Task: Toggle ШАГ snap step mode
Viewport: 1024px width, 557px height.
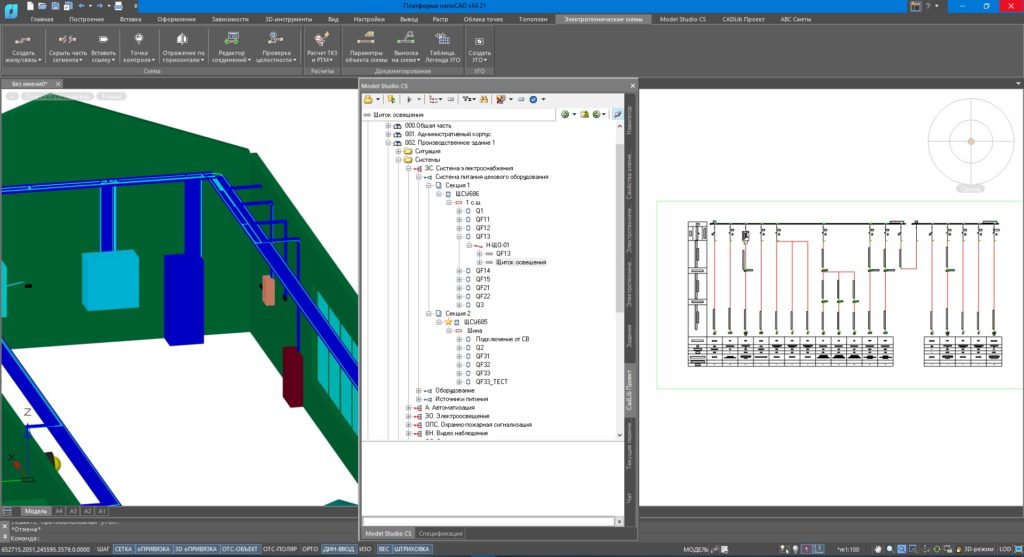Action: [102, 549]
